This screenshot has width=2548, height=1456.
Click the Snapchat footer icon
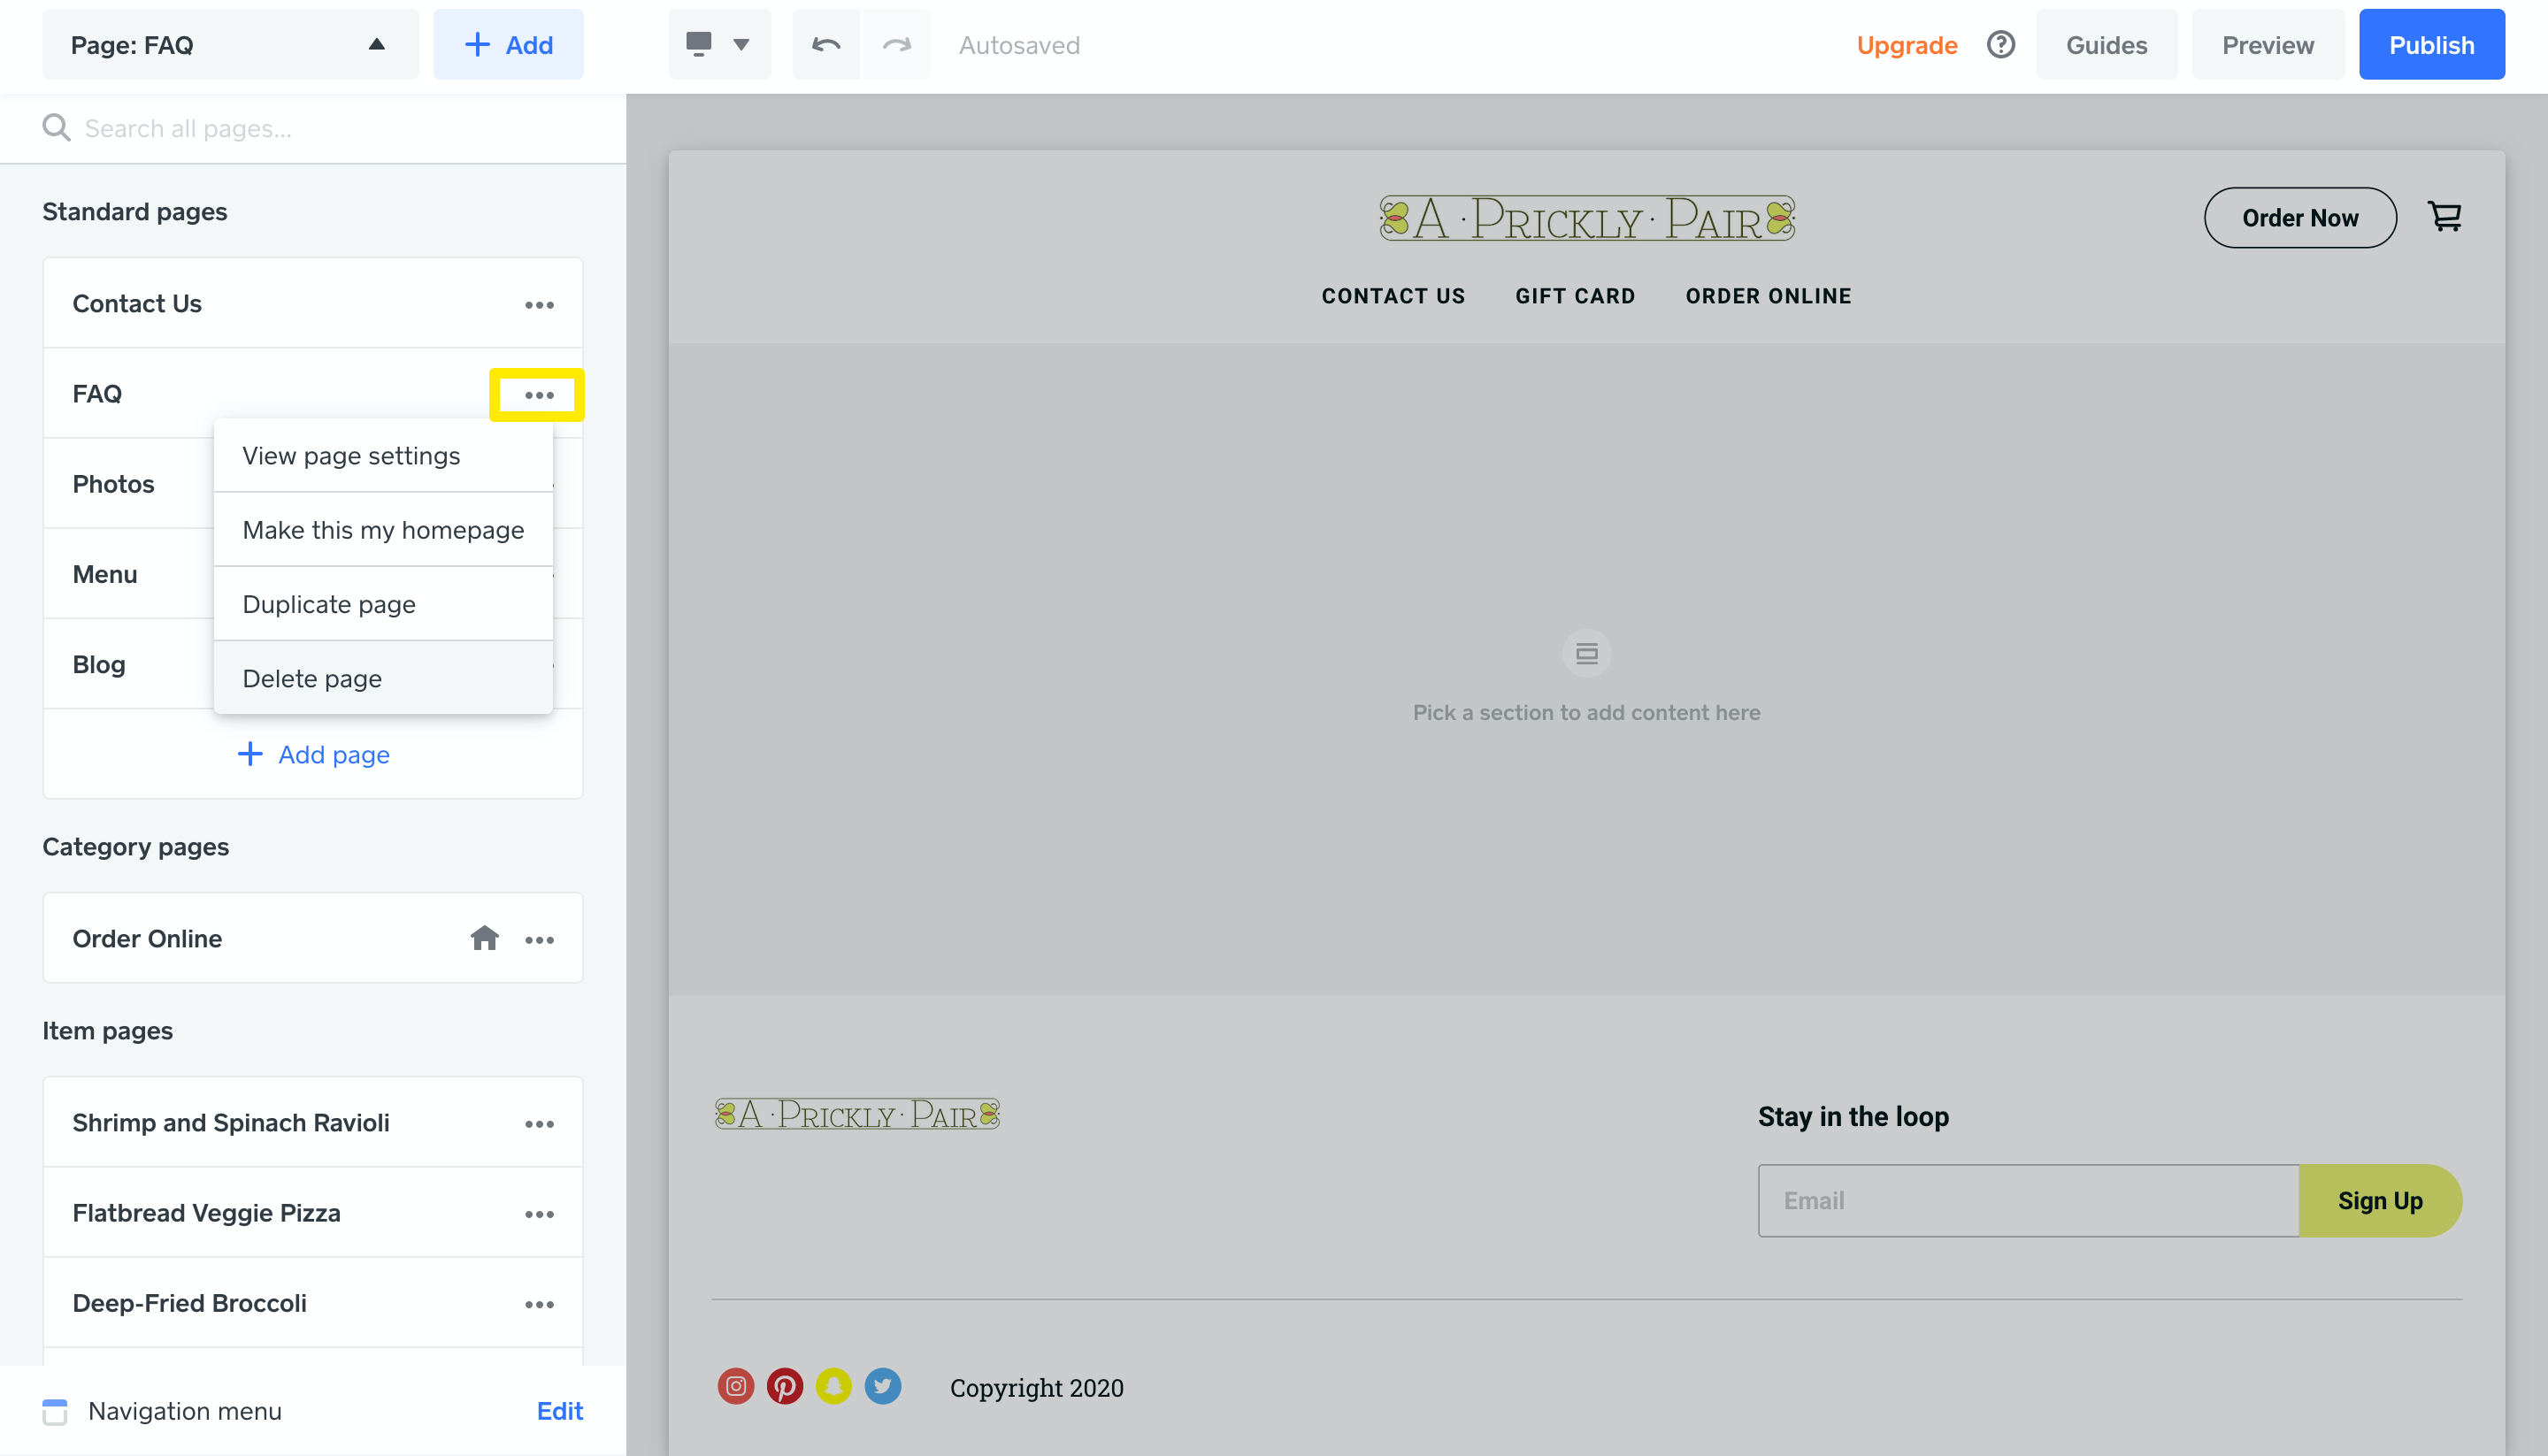coord(833,1386)
